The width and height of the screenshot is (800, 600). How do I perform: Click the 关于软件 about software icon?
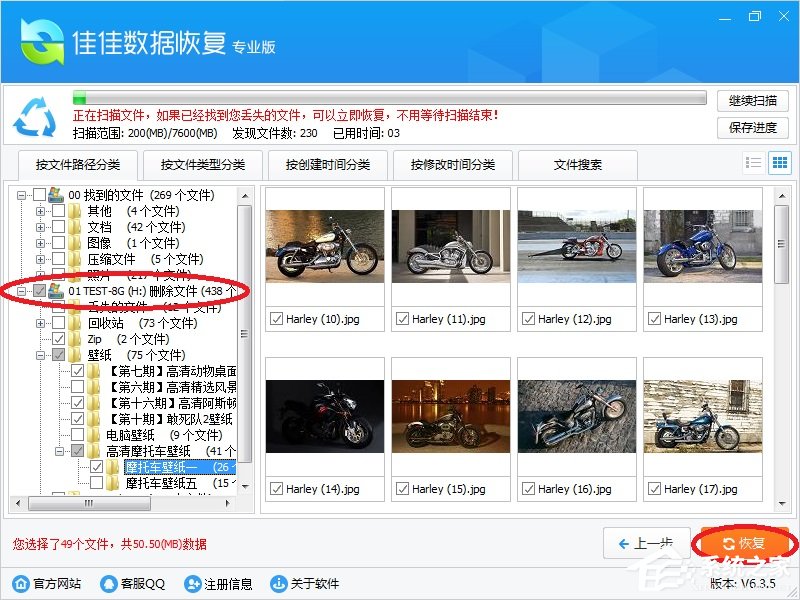(x=278, y=583)
